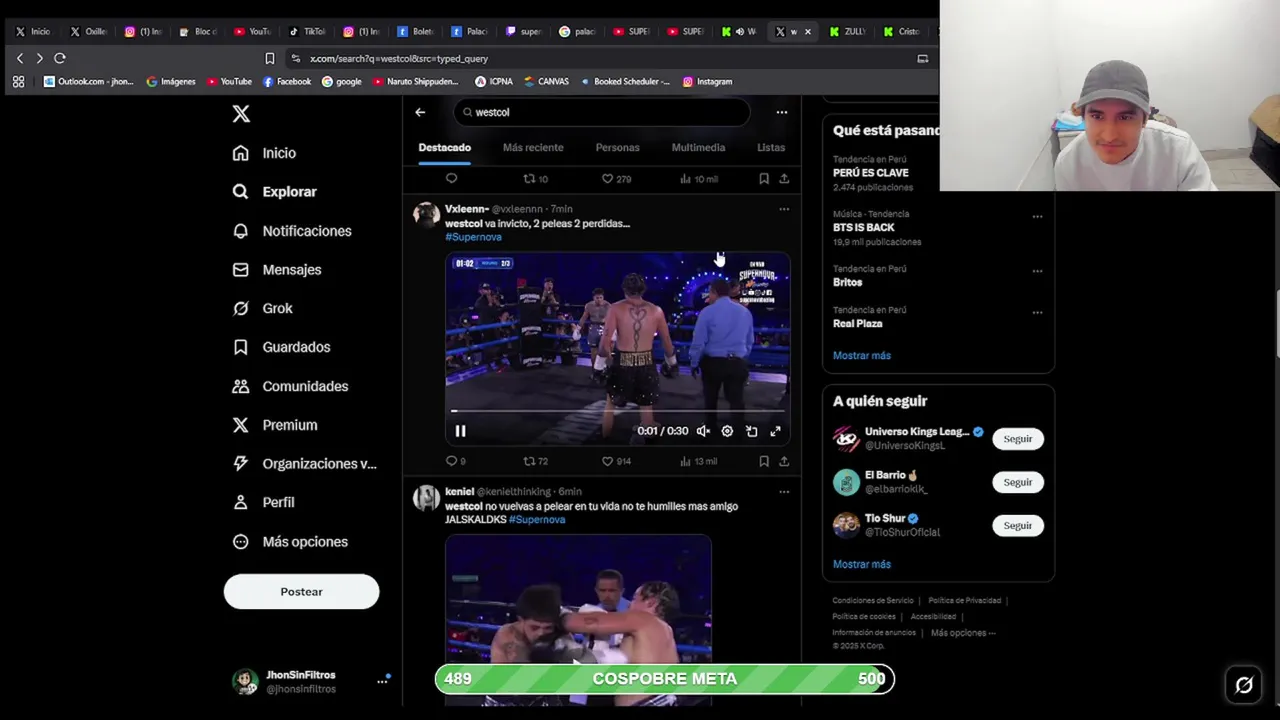Toggle picture-in-picture on the video
This screenshot has width=1280, height=720.
coord(751,431)
